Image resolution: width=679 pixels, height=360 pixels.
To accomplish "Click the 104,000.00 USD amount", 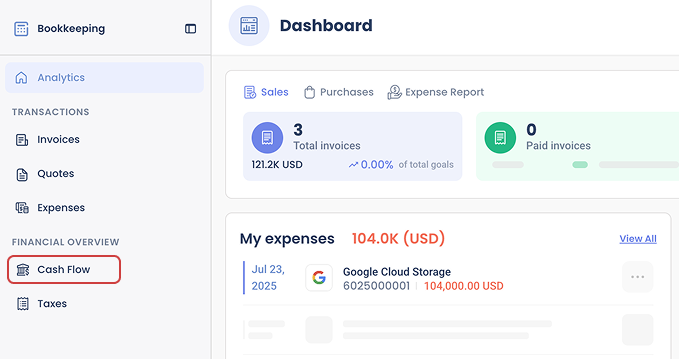I will (x=463, y=286).
